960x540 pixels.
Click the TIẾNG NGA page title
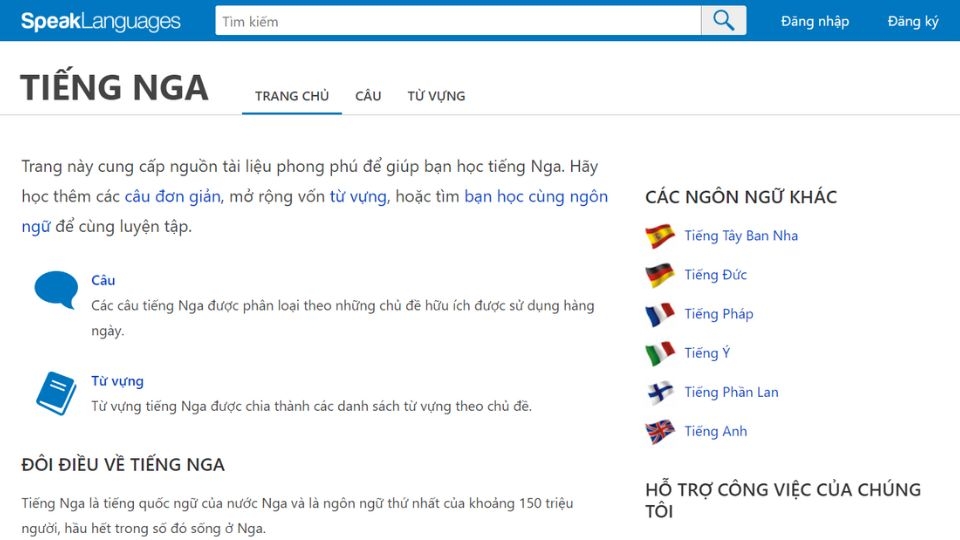pyautogui.click(x=114, y=86)
